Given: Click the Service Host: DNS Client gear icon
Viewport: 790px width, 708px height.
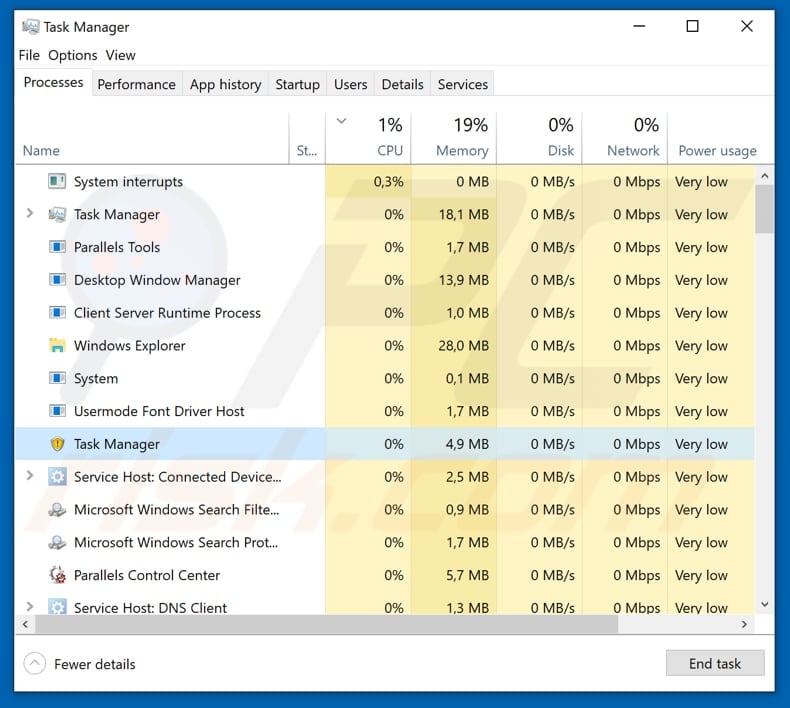Looking at the screenshot, I should (x=57, y=607).
